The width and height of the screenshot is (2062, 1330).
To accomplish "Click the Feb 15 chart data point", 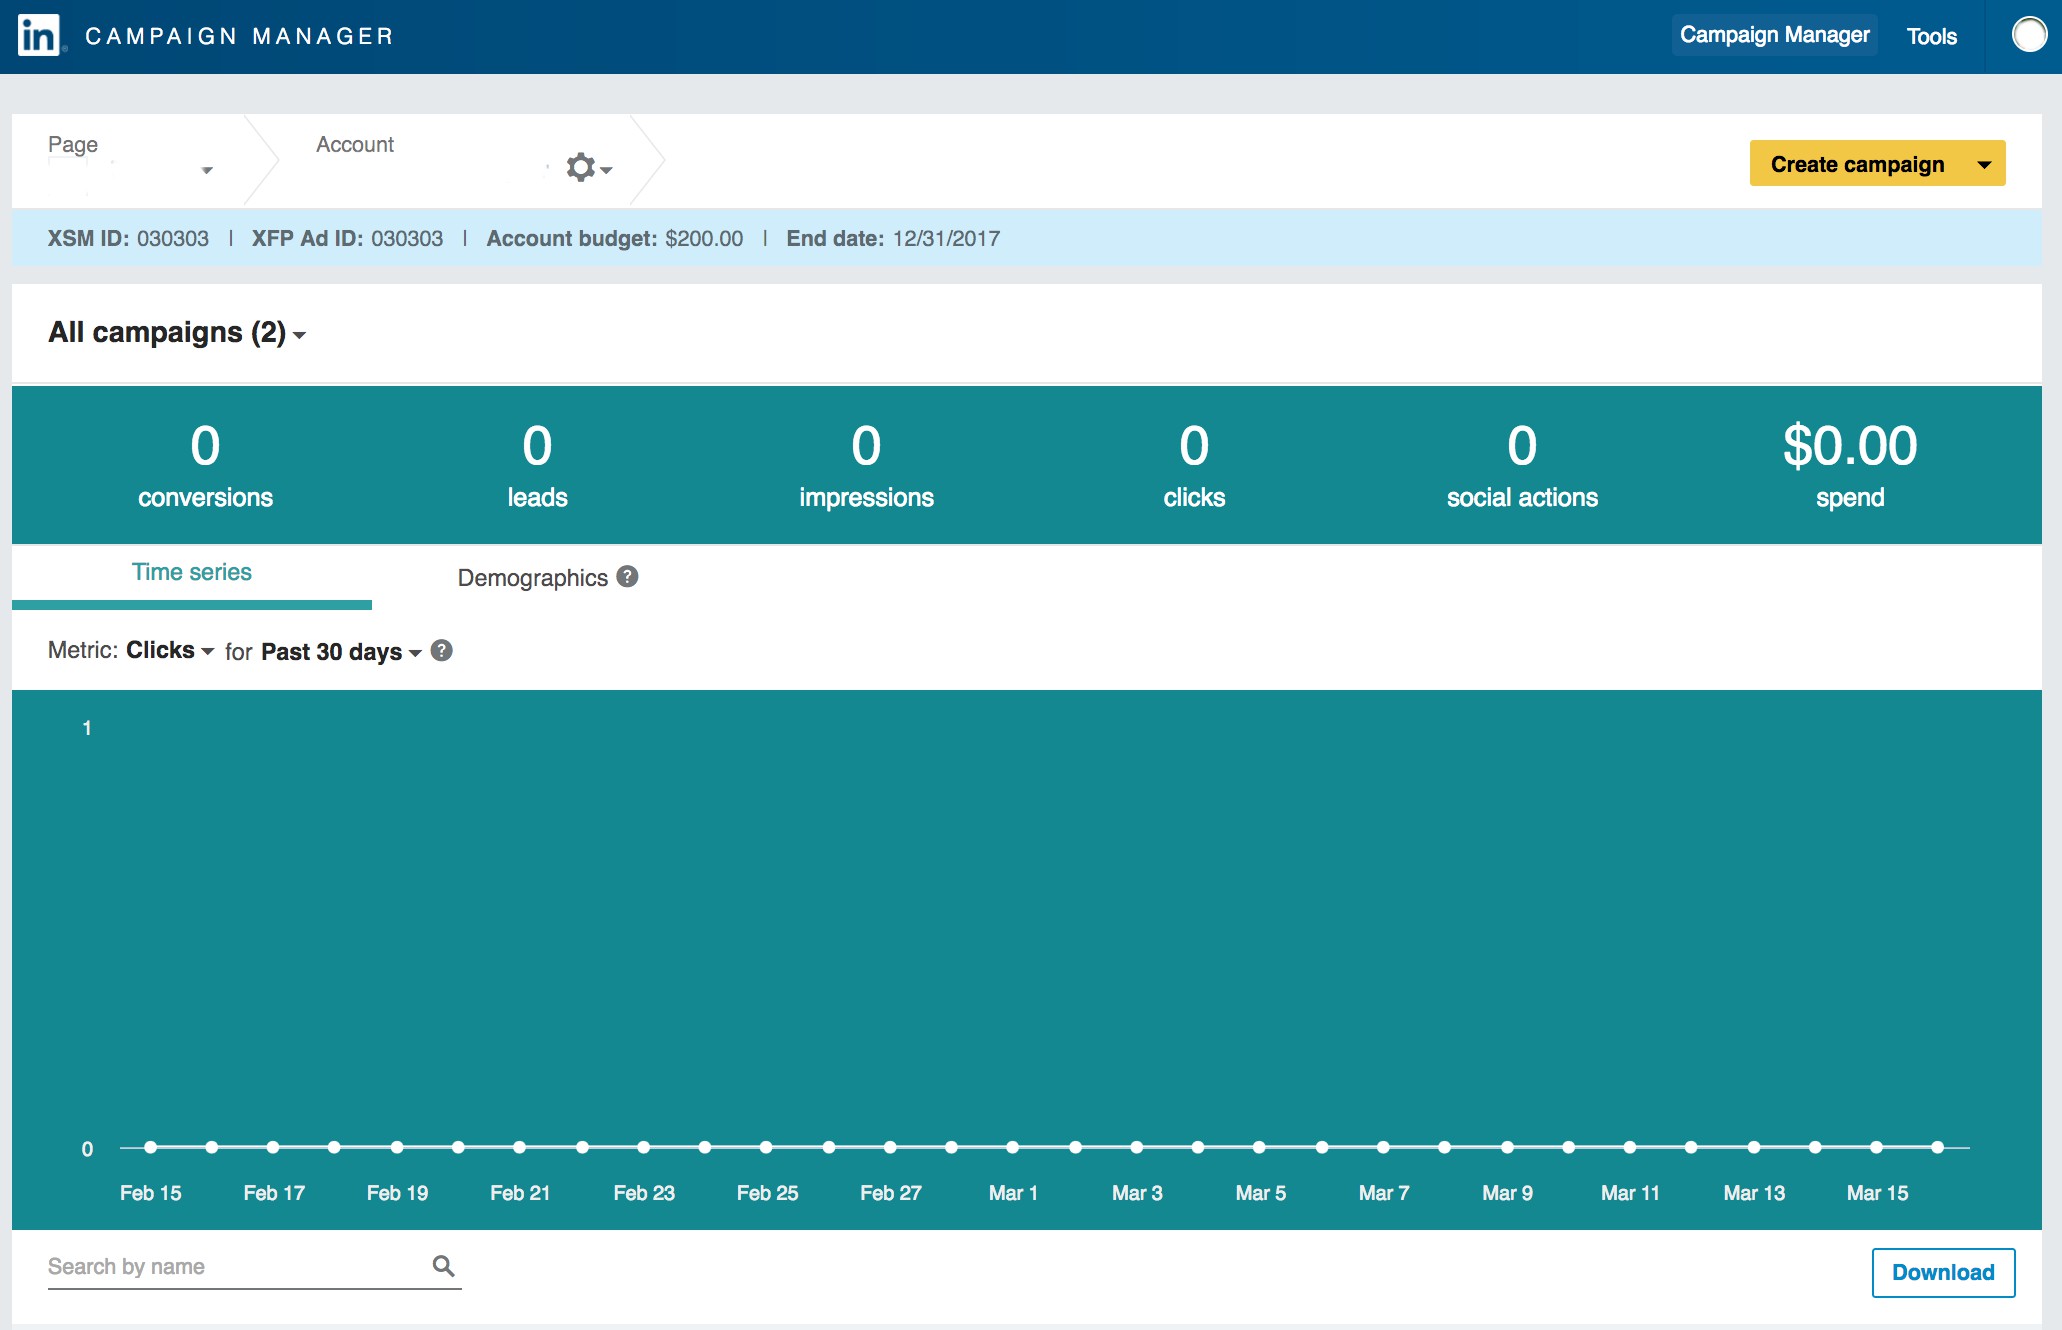I will (x=150, y=1147).
